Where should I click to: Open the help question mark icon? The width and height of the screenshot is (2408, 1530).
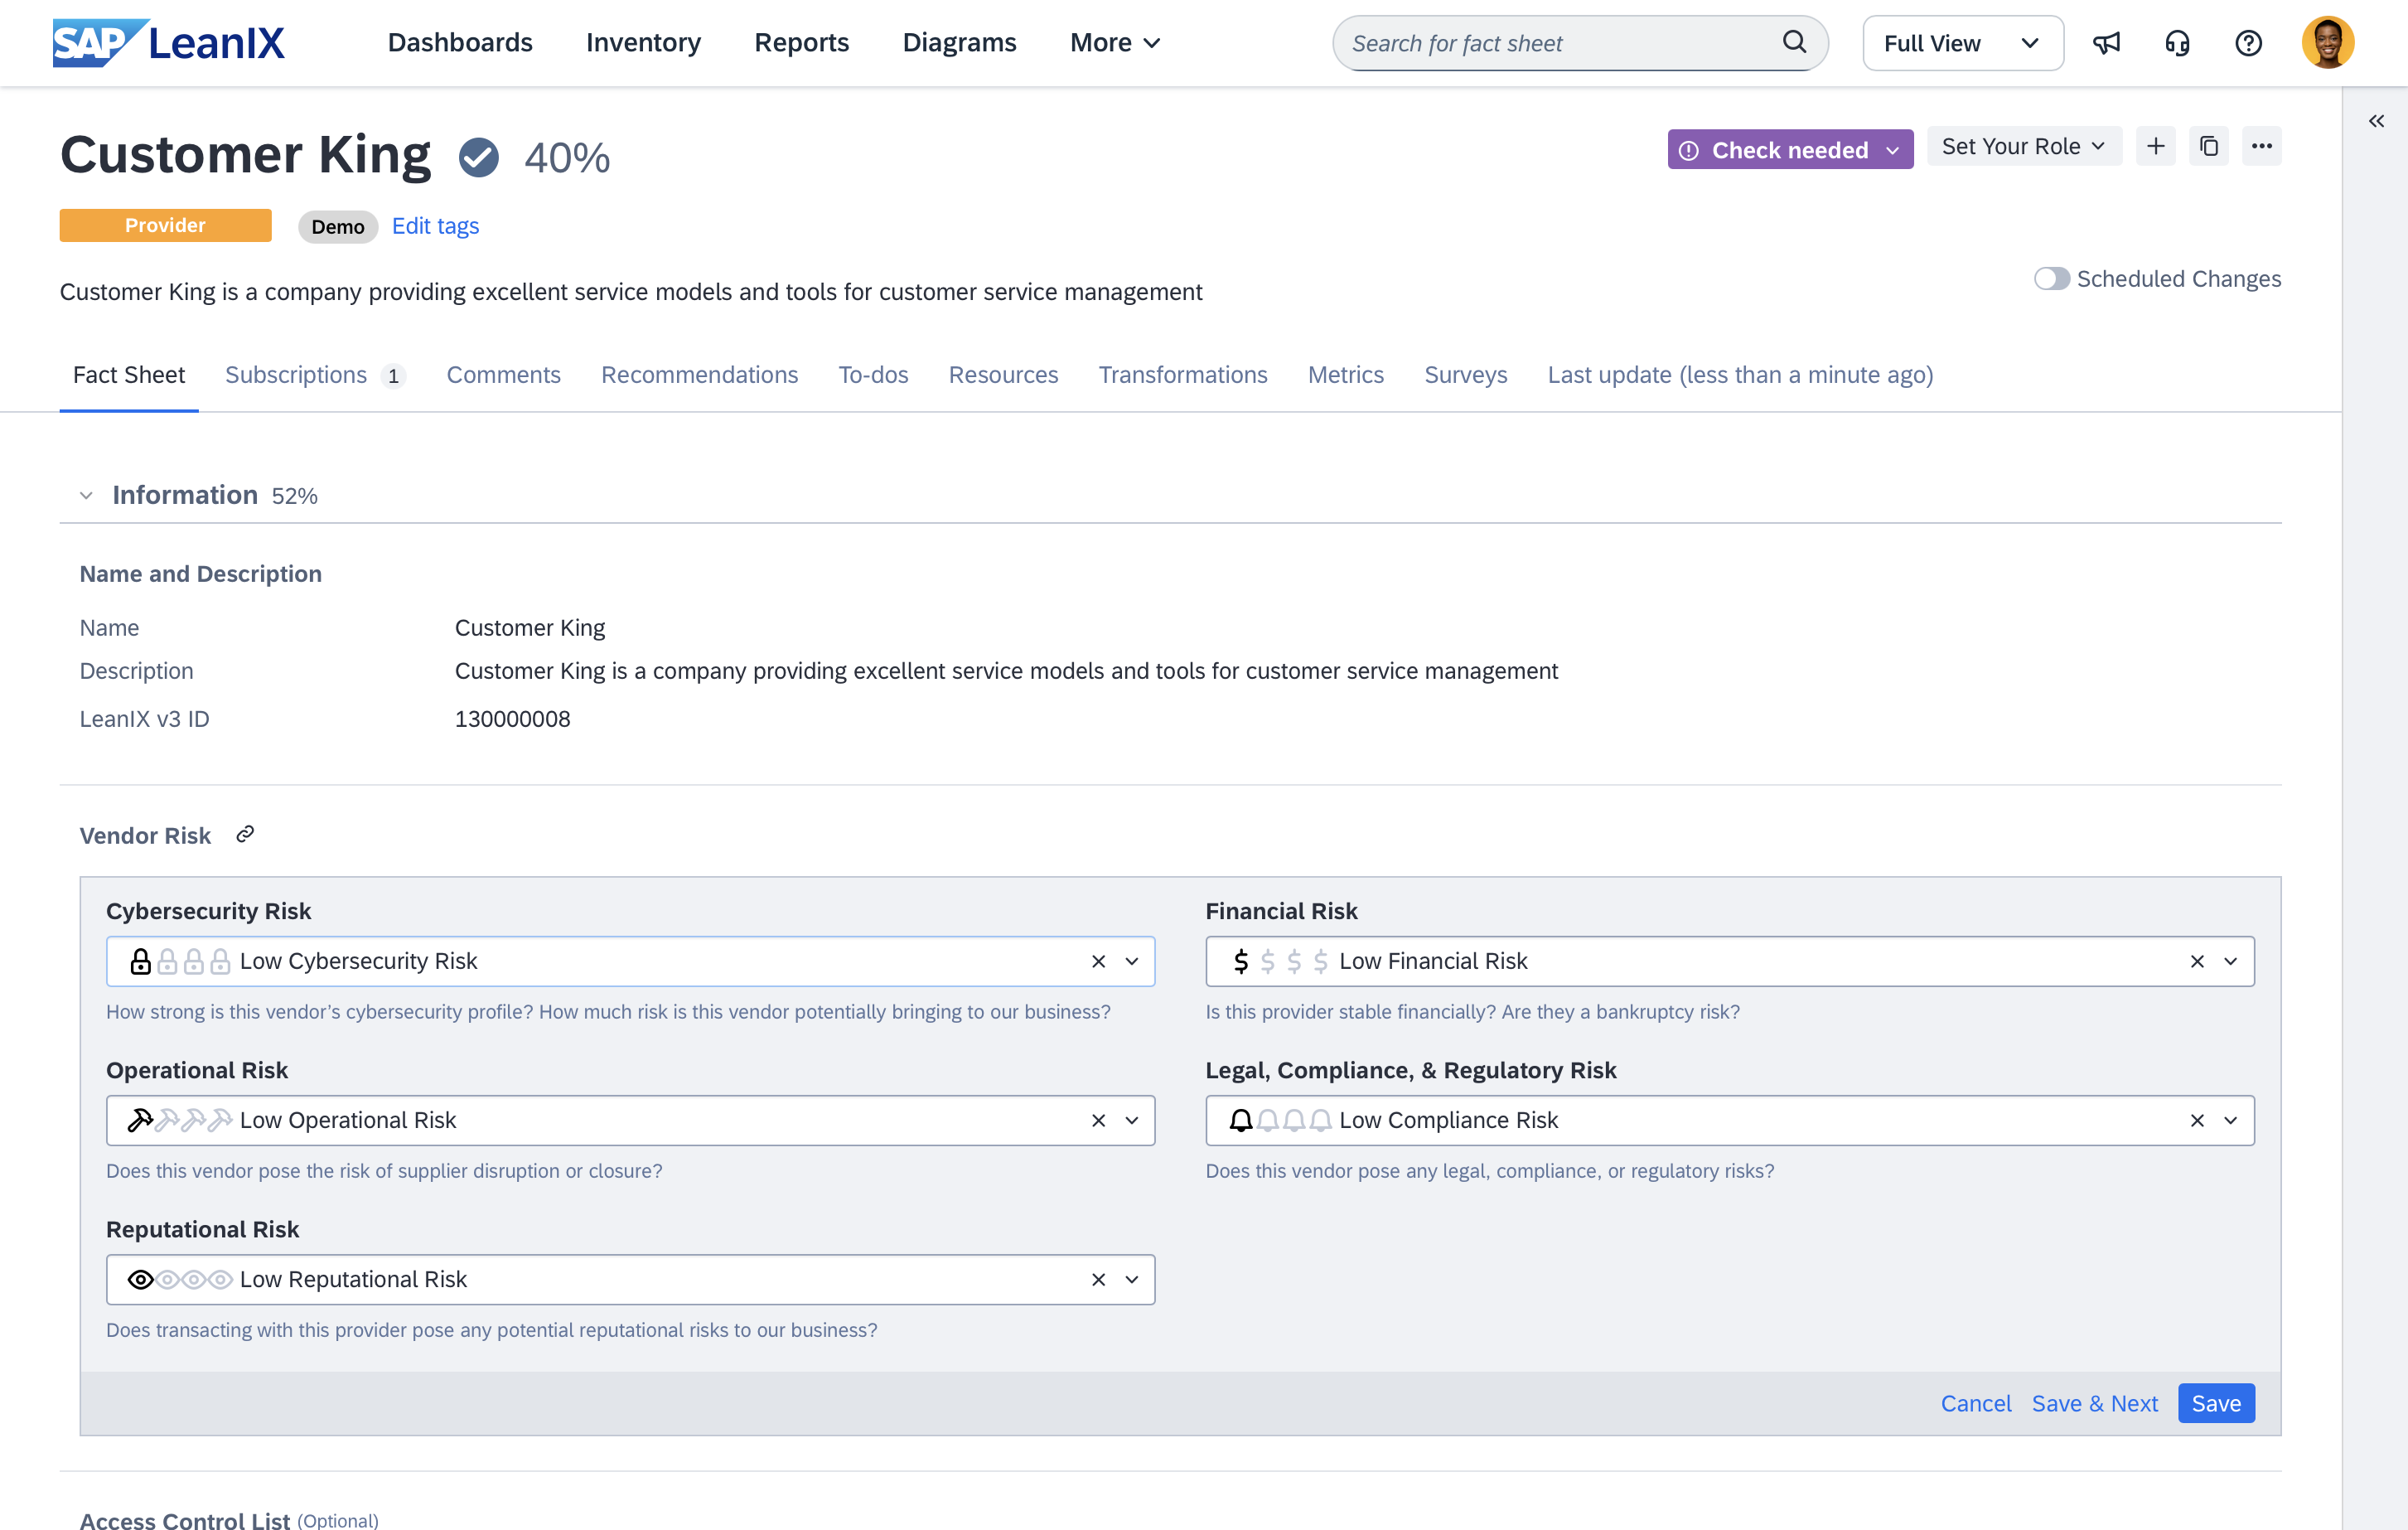tap(2248, 43)
